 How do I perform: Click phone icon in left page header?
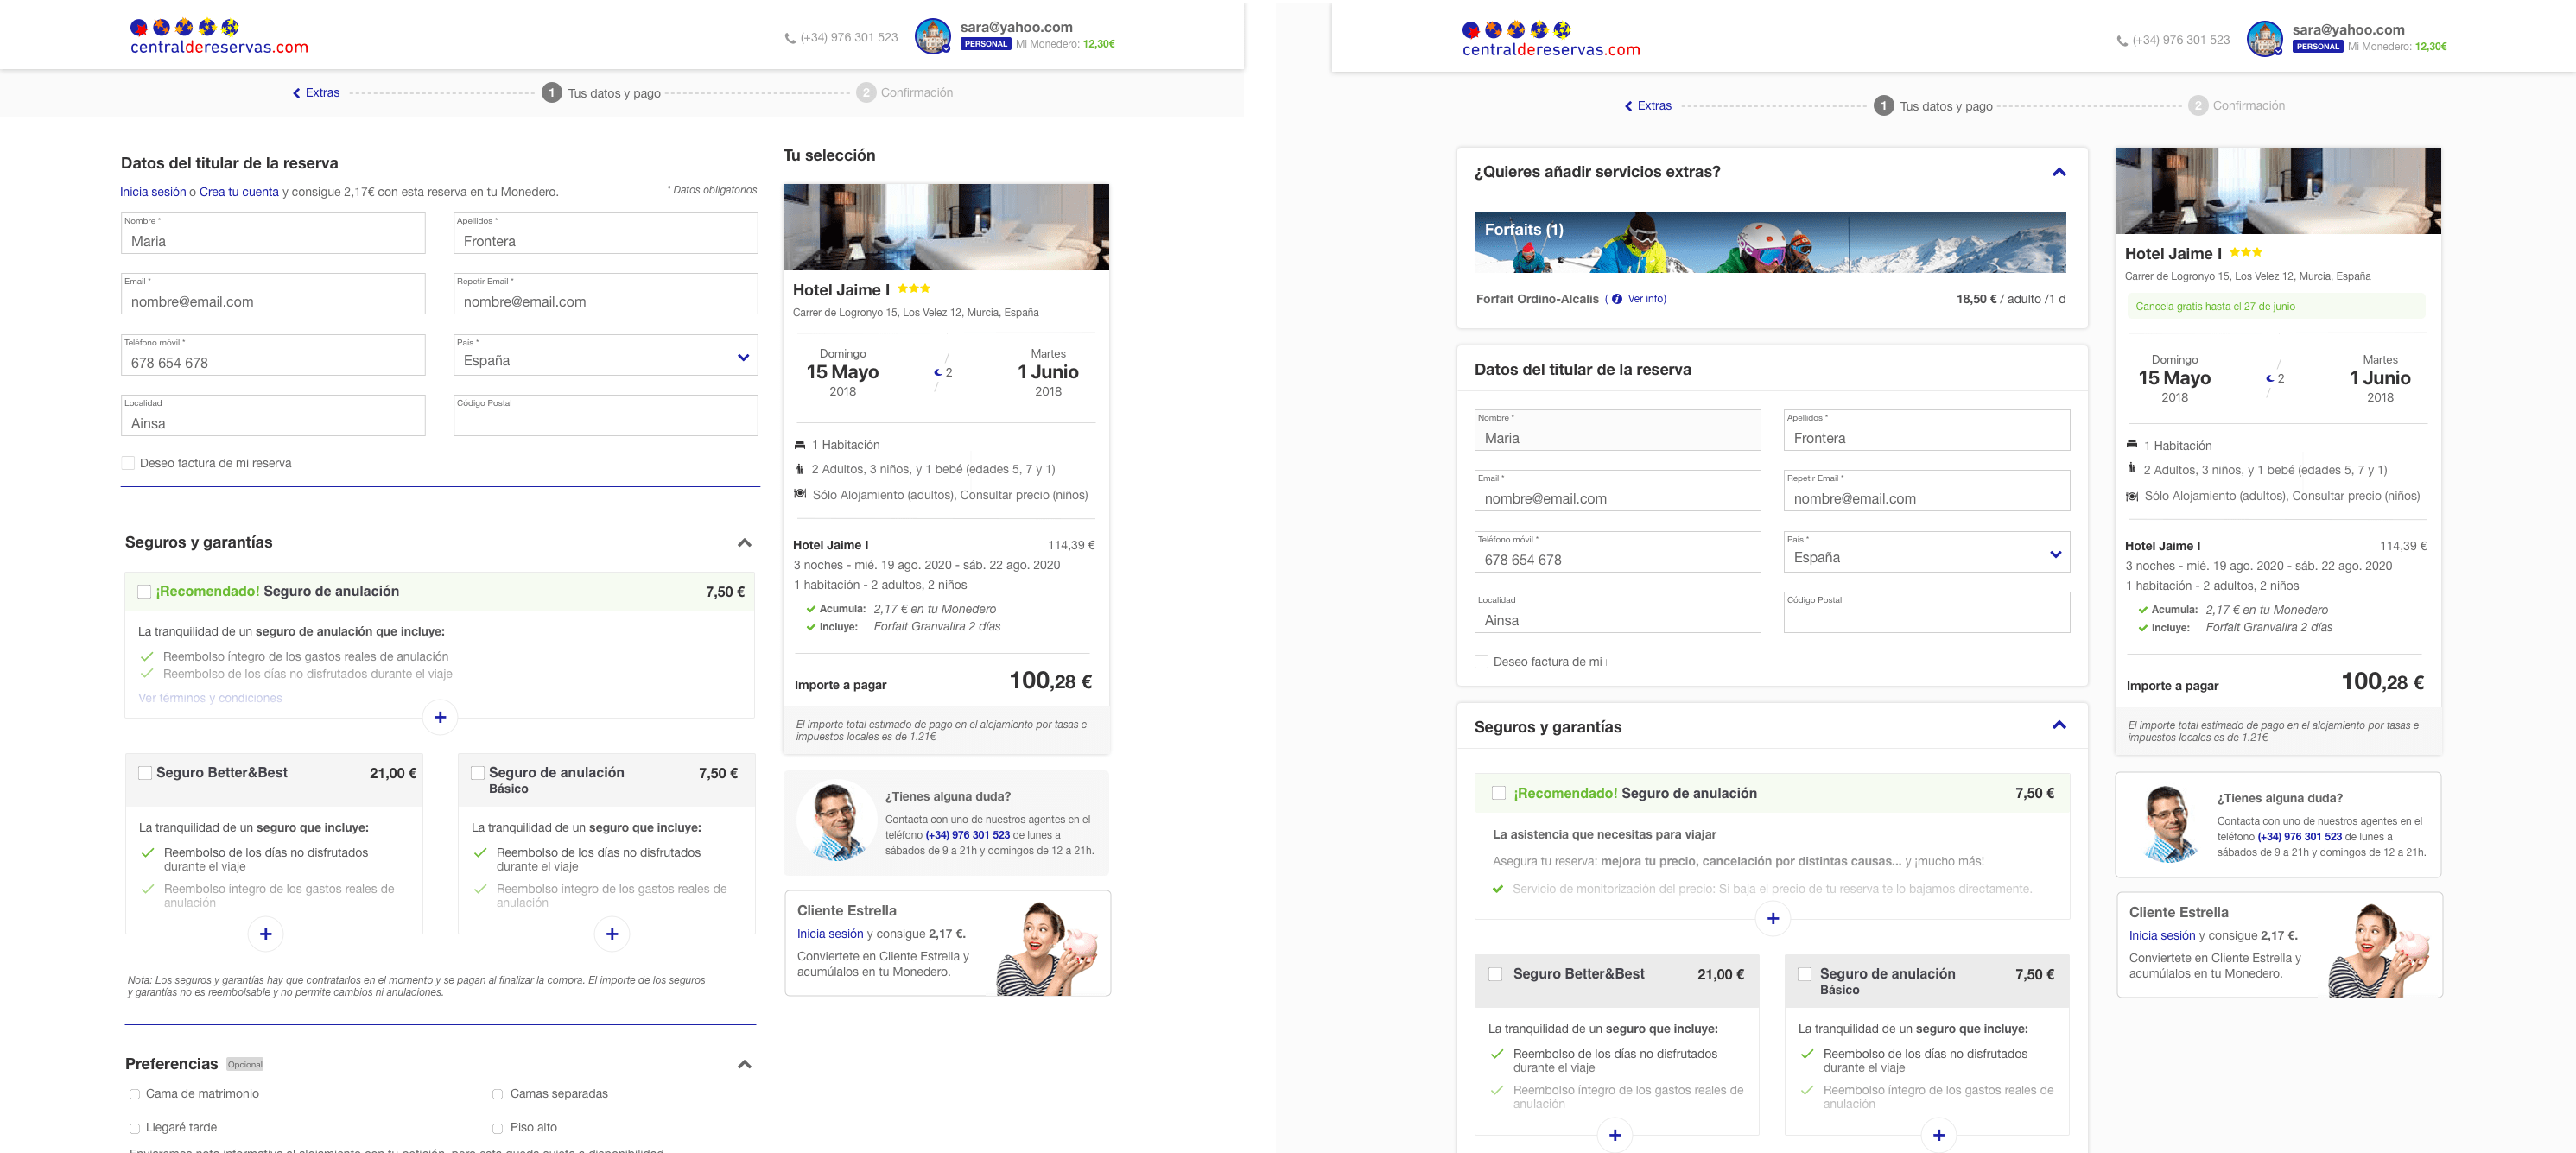click(x=790, y=39)
